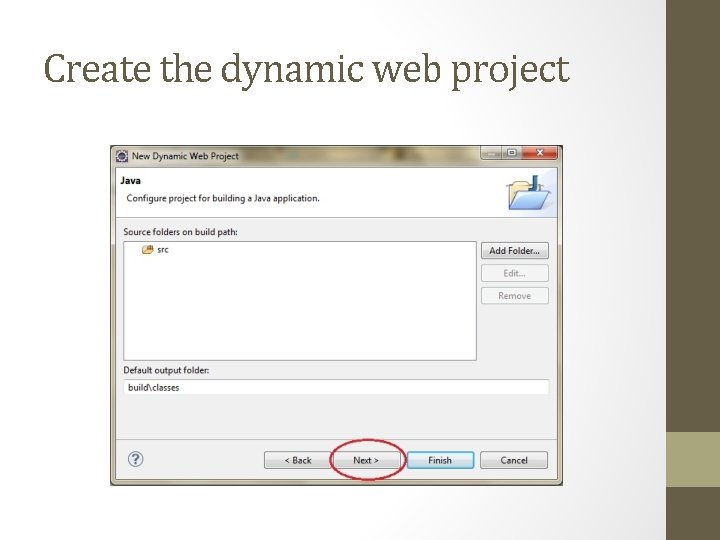Viewport: 720px width, 540px height.
Task: Click the 'Source folders on build path:' label
Action: click(x=180, y=232)
